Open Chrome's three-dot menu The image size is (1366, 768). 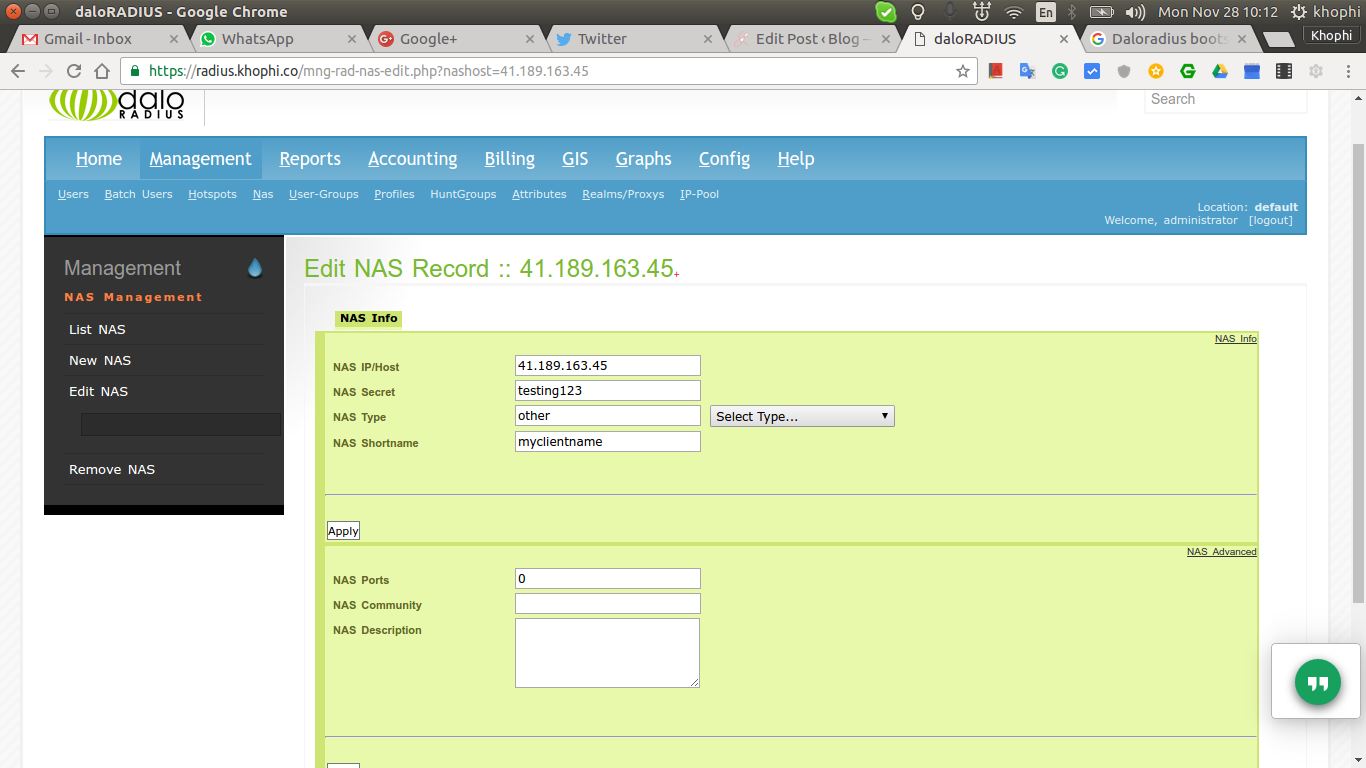1347,71
